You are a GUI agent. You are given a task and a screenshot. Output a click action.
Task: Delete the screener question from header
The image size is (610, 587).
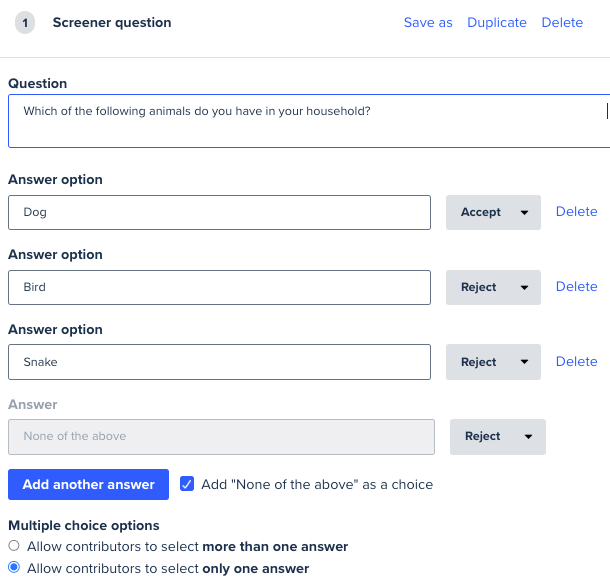pos(562,23)
